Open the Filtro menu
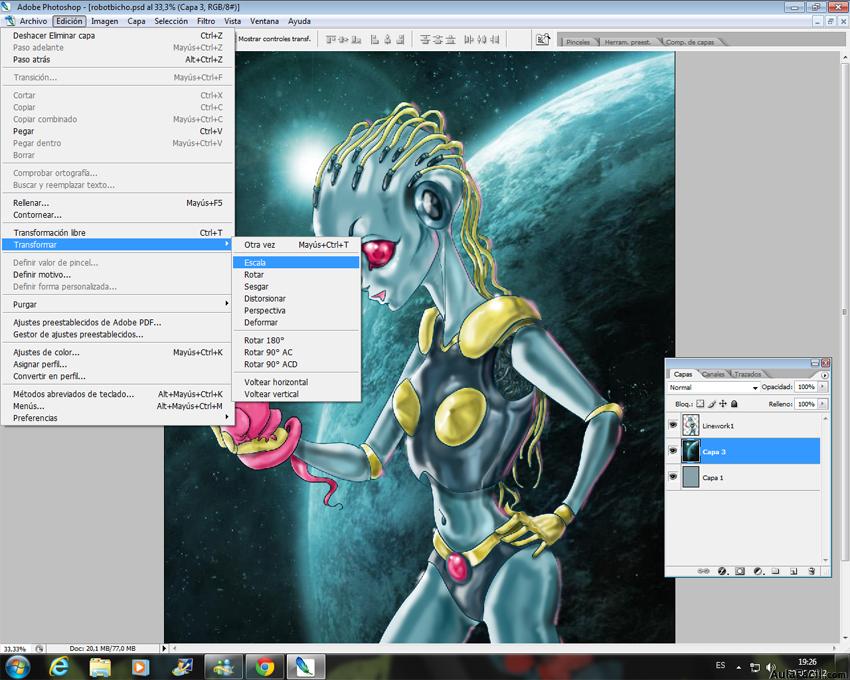Screen dimensions: 850x680 pos(205,21)
